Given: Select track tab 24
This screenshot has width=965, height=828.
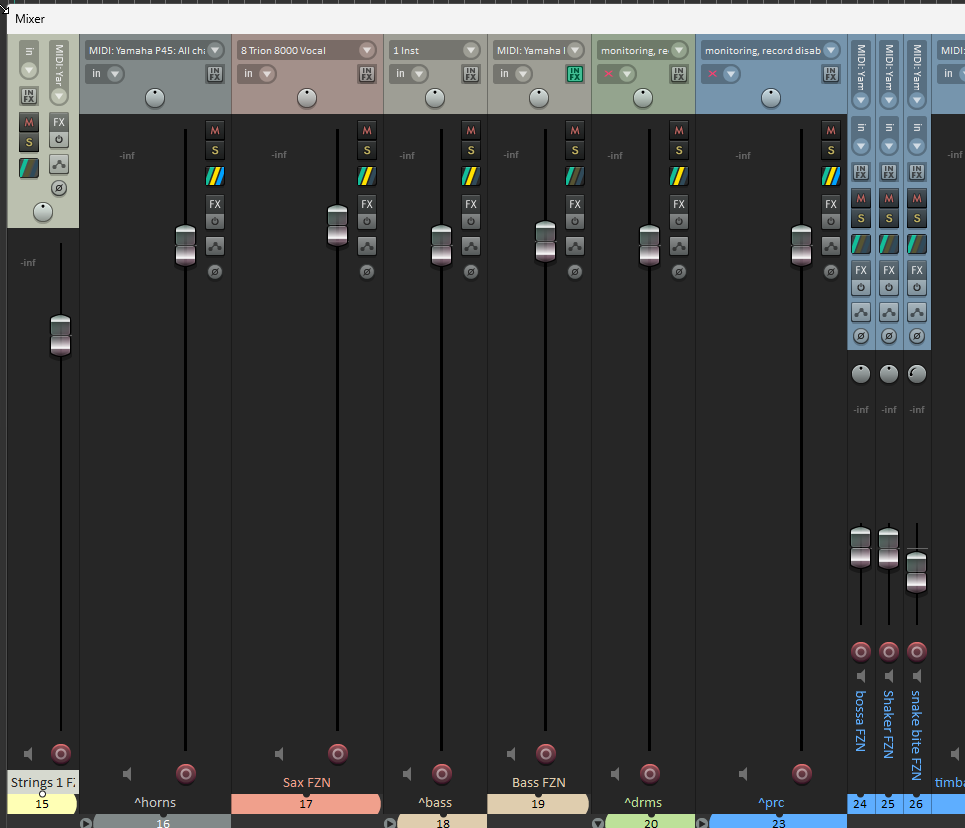Looking at the screenshot, I should pyautogui.click(x=860, y=804).
